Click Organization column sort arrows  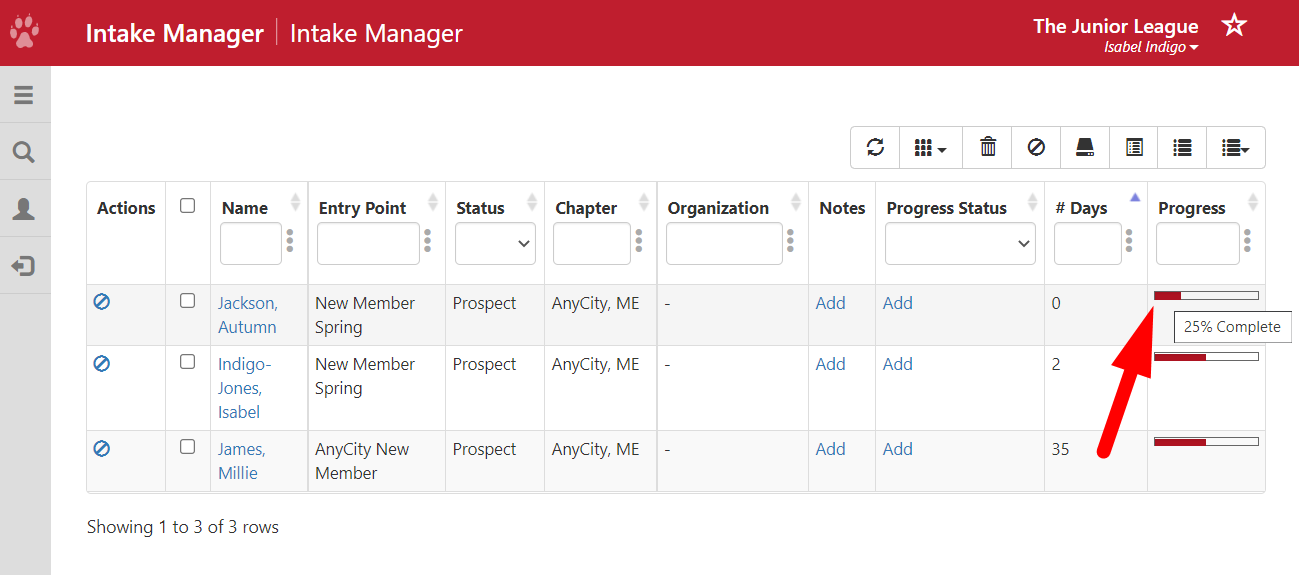[x=796, y=202]
